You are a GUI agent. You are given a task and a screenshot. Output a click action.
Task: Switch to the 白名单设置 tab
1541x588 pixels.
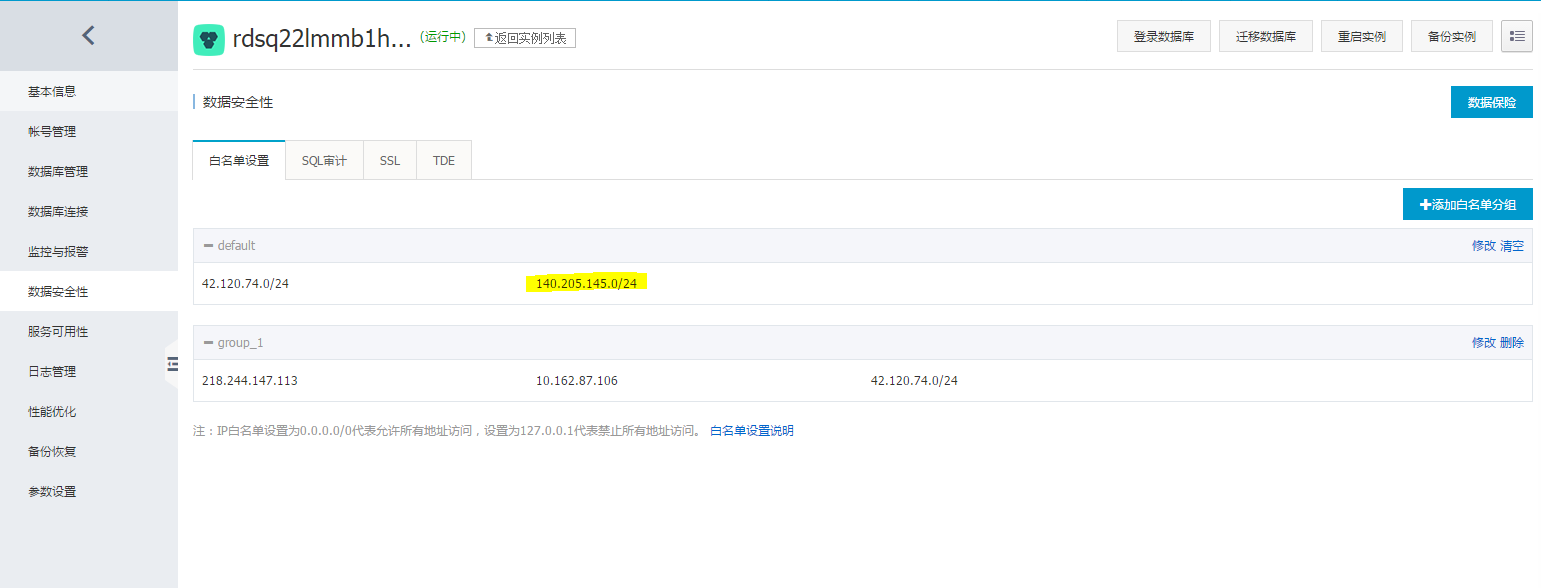point(239,160)
